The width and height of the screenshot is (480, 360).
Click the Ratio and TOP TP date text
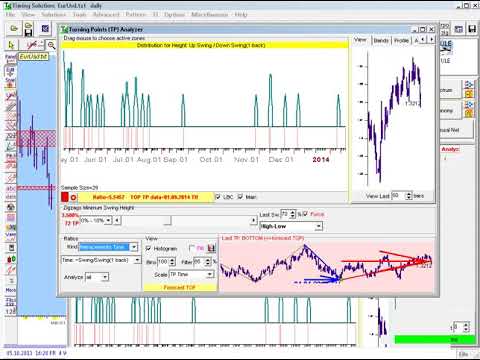145,197
